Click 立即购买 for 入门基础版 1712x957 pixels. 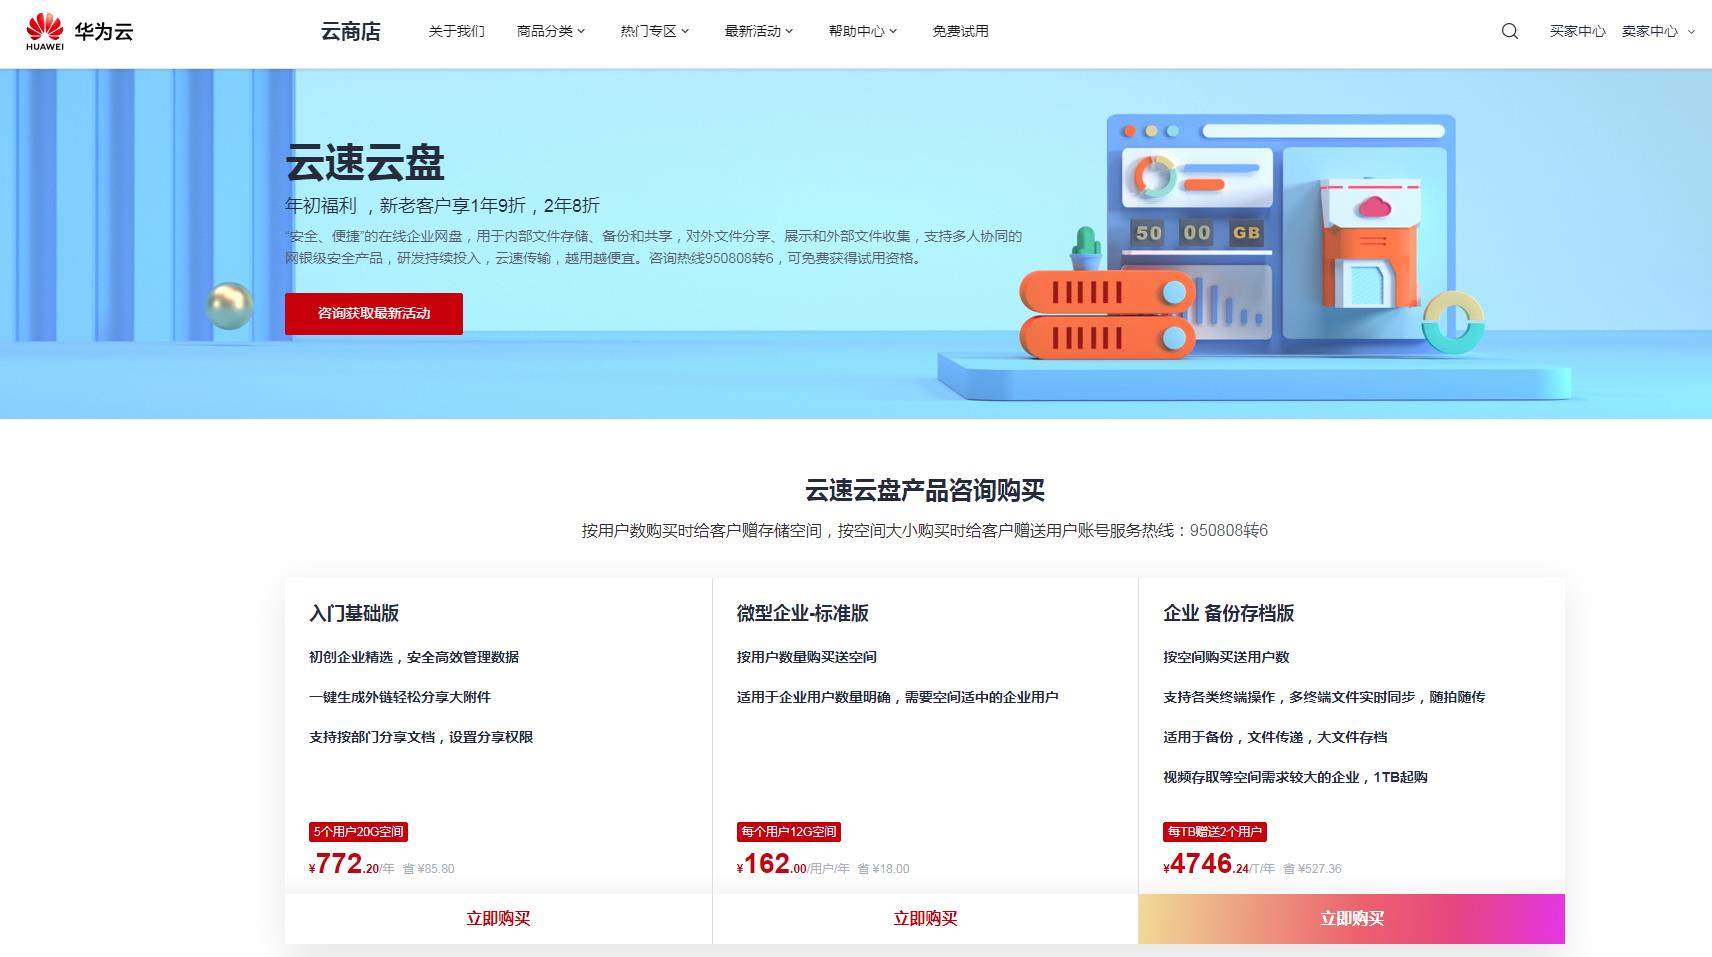coord(498,918)
